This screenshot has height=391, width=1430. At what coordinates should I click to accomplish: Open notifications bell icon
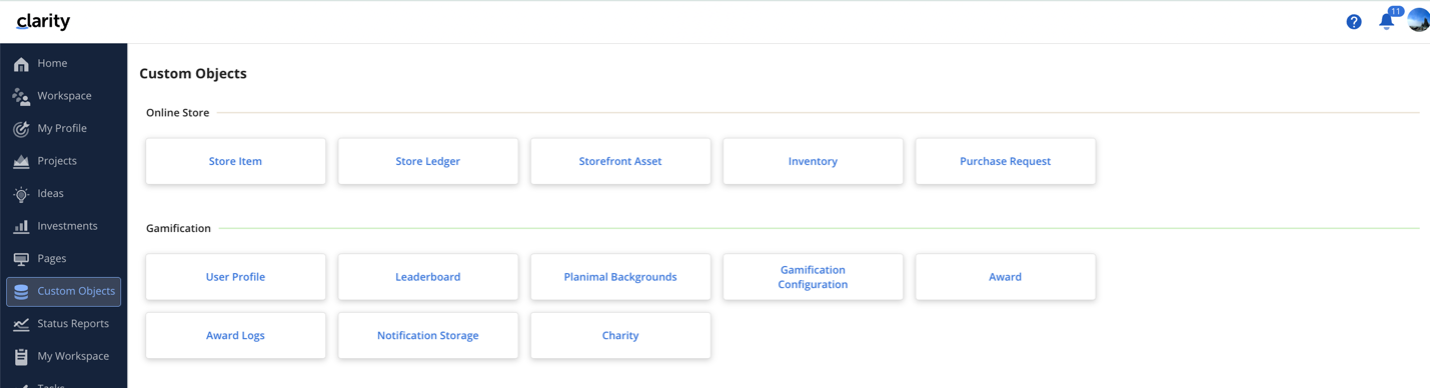(1386, 21)
